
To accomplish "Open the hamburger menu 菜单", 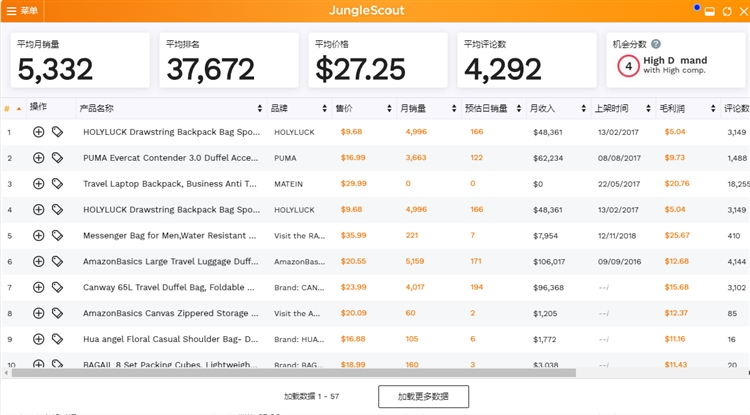I will (22, 11).
